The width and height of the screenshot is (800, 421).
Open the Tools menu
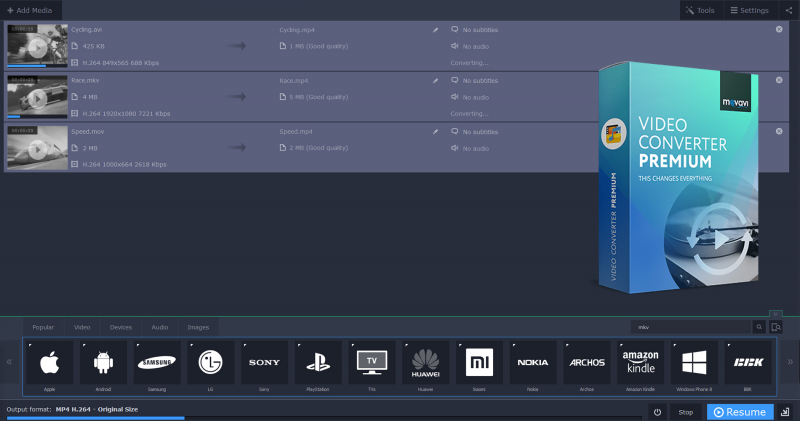point(701,10)
